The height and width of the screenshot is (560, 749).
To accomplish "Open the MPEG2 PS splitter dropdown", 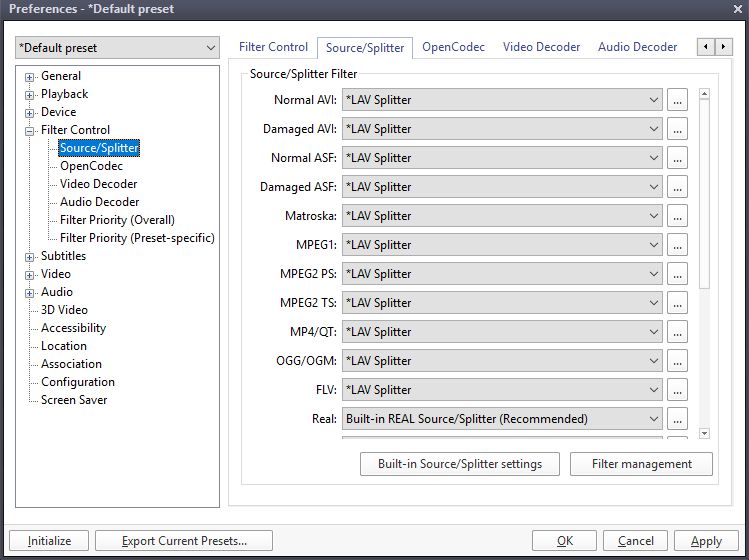I will tap(502, 274).
